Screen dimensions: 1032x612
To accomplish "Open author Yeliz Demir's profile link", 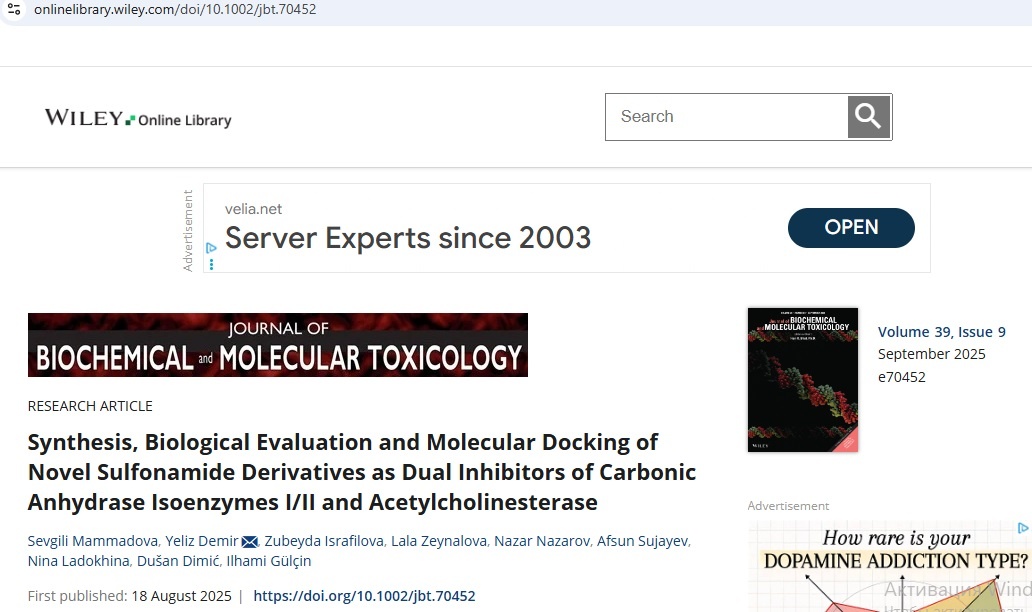I will coord(201,541).
